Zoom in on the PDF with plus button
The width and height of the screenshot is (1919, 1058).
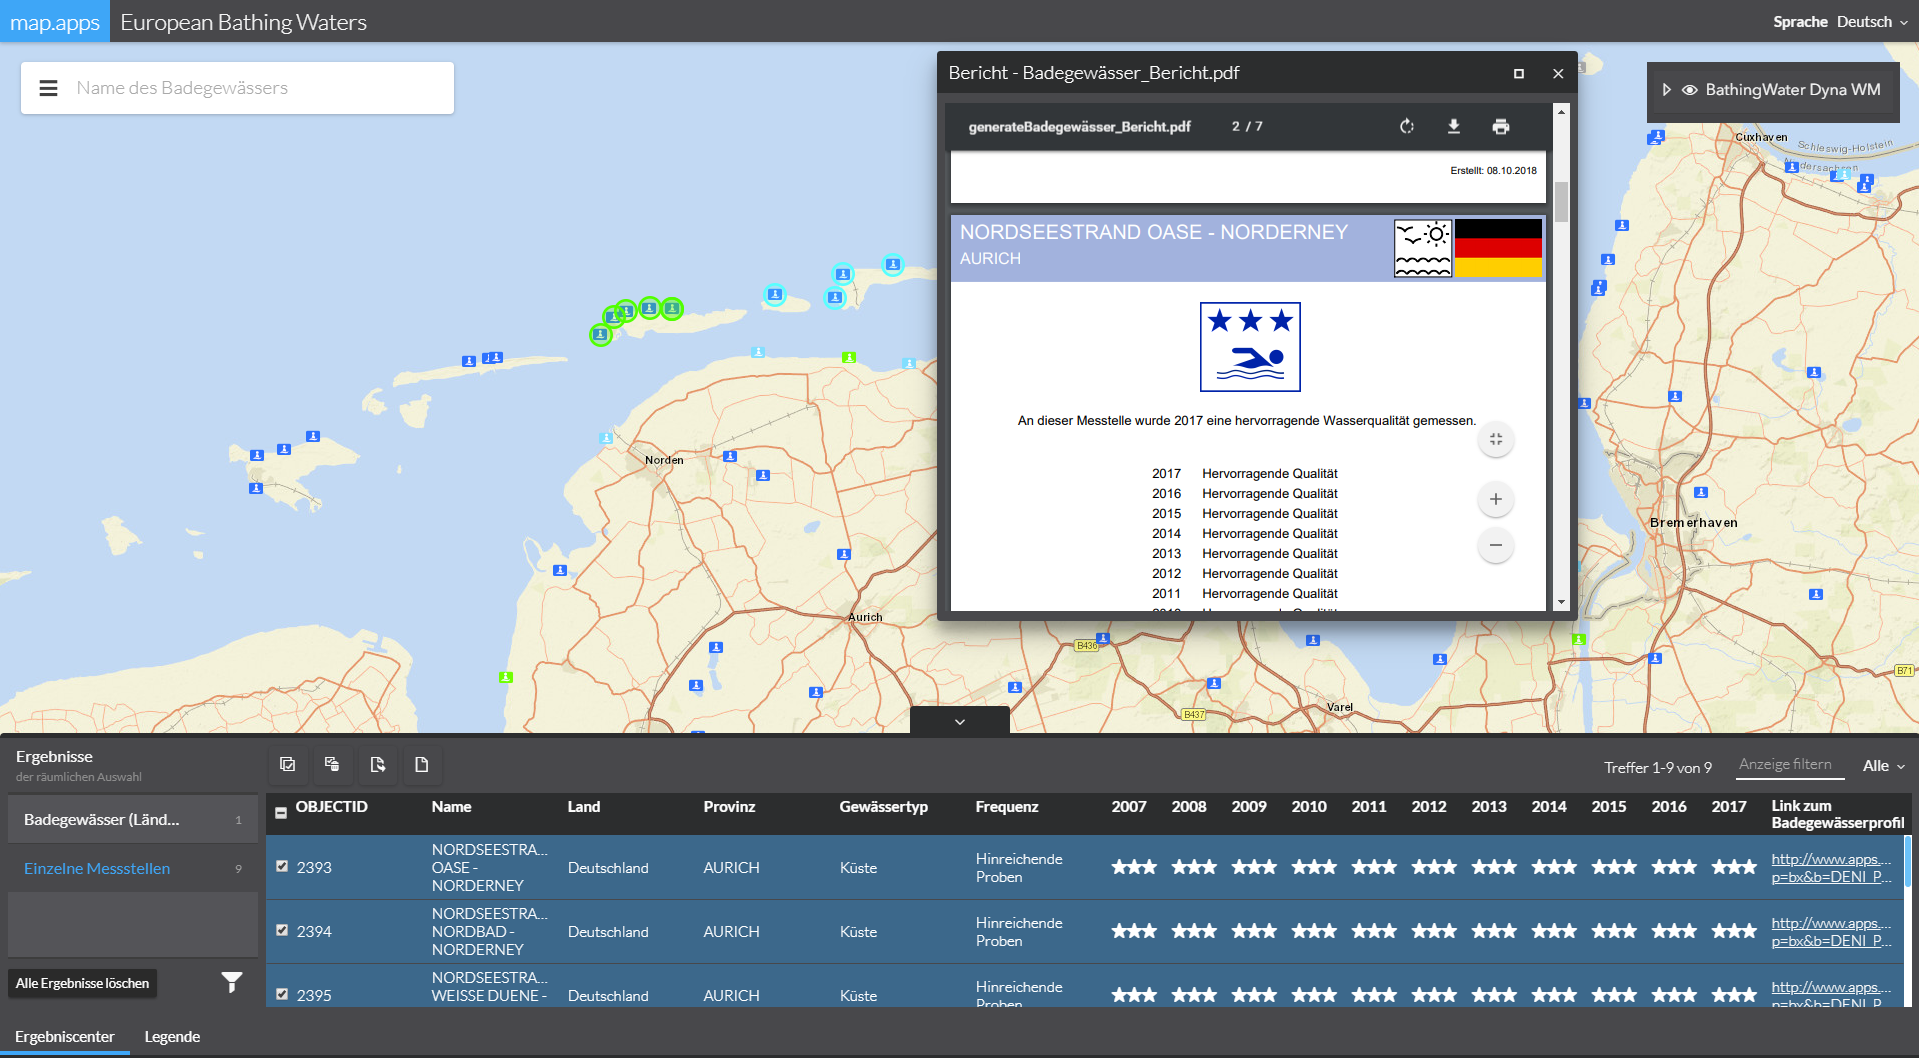click(1496, 499)
